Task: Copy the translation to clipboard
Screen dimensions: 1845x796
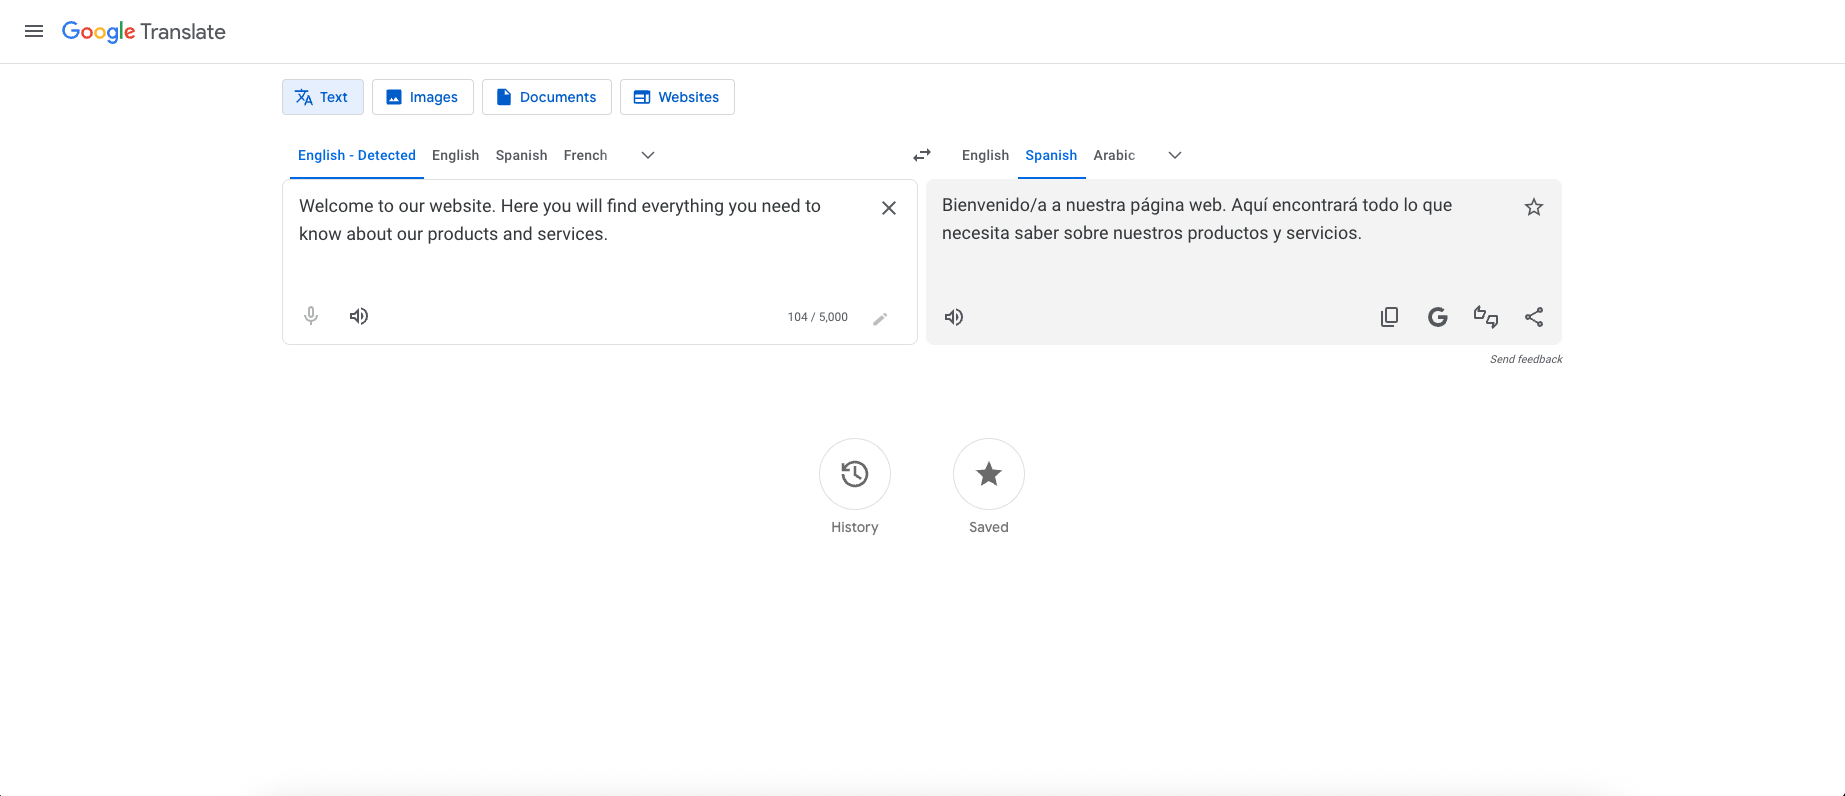Action: [x=1390, y=317]
